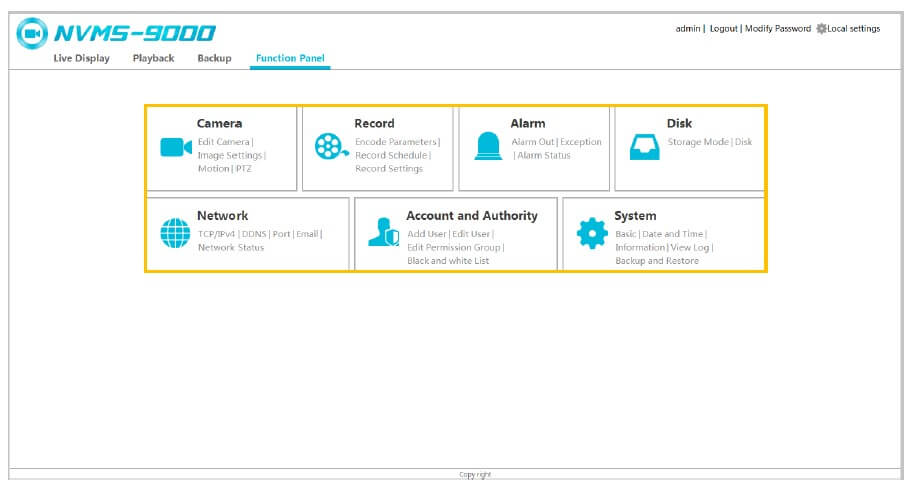Open Port settings link
This screenshot has height=487, width=915.
pyautogui.click(x=281, y=234)
